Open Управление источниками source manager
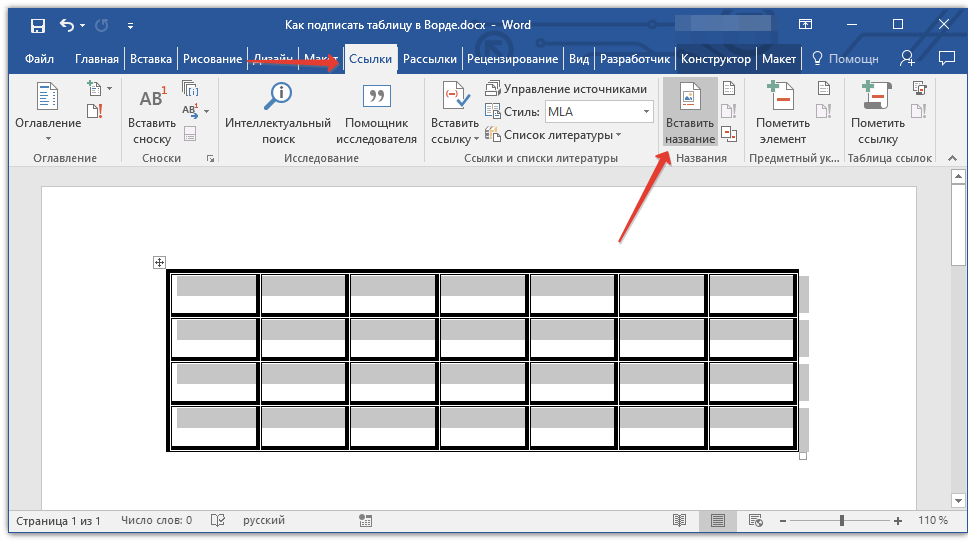The width and height of the screenshot is (968, 541). click(566, 89)
